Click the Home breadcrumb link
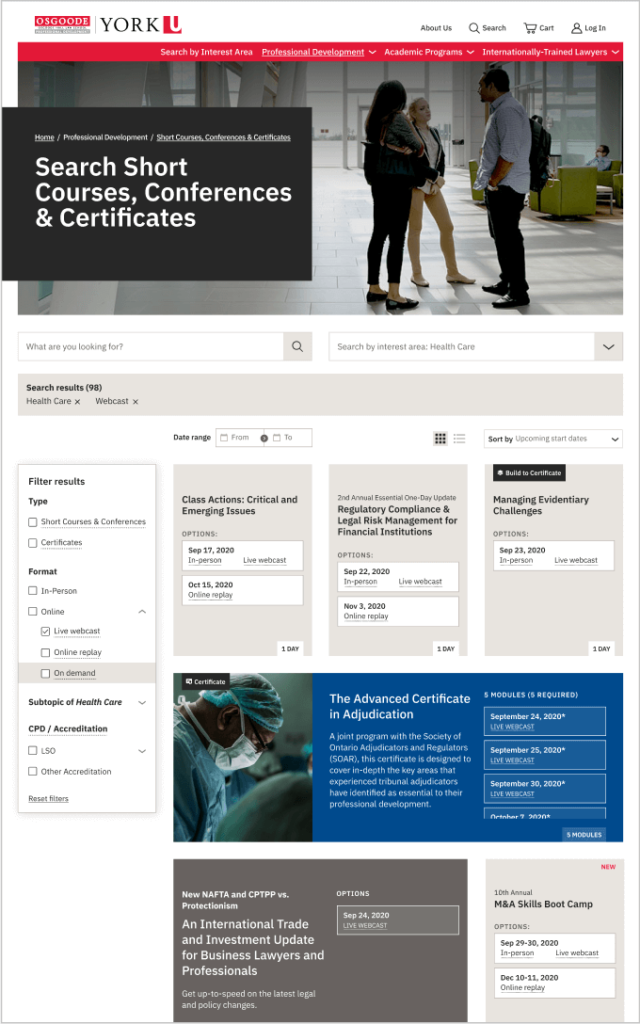 click(44, 138)
